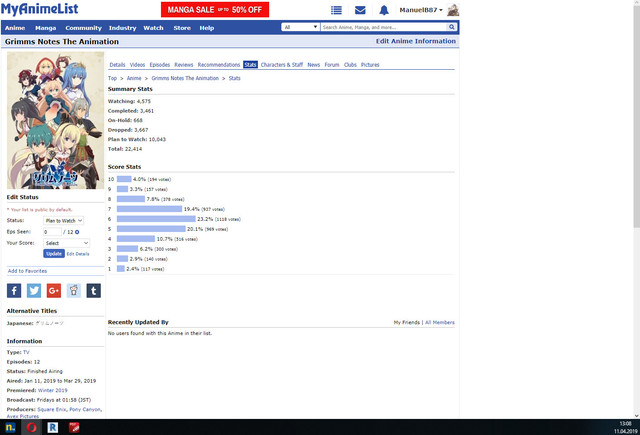Screen dimensions: 640x435
Task: Click the Anime breadcrumb link
Action: [x=134, y=78]
